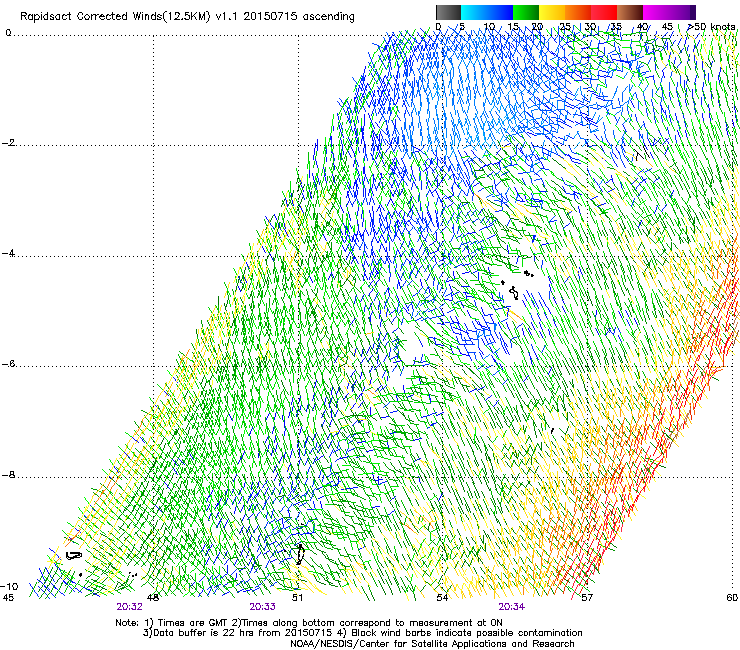740x650 pixels.
Task: Click the magenta 40-45 knots legend color
Action: click(x=656, y=12)
